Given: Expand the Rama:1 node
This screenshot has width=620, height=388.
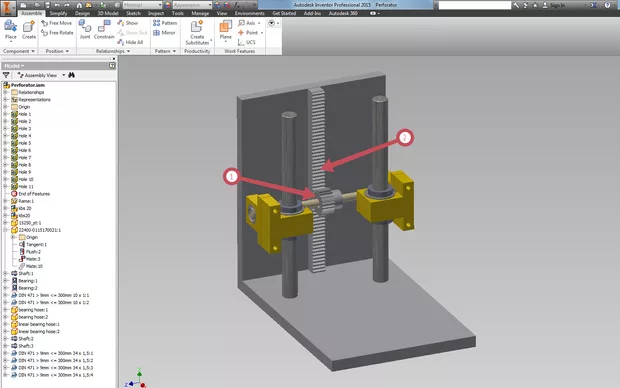Looking at the screenshot, I should (x=6, y=201).
